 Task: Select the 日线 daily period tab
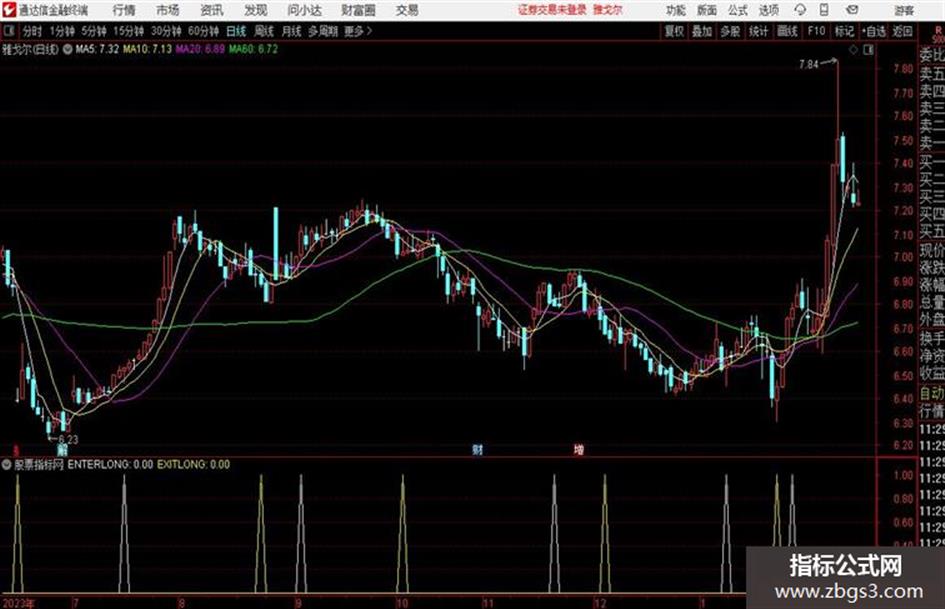[236, 31]
